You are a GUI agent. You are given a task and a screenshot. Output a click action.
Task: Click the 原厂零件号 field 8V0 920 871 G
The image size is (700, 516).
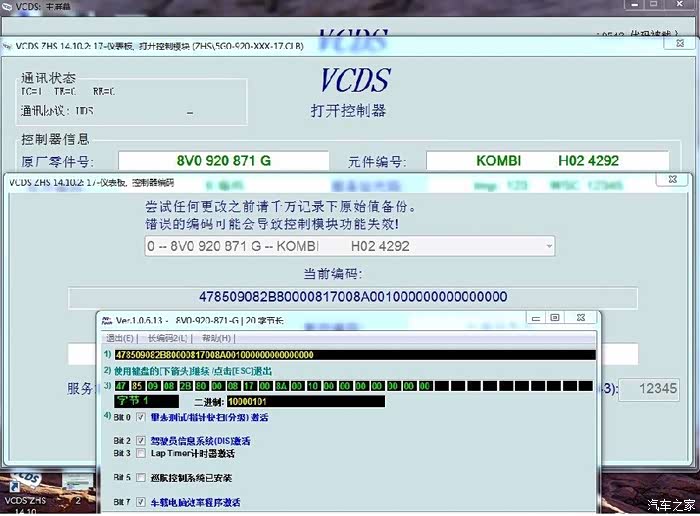click(224, 161)
